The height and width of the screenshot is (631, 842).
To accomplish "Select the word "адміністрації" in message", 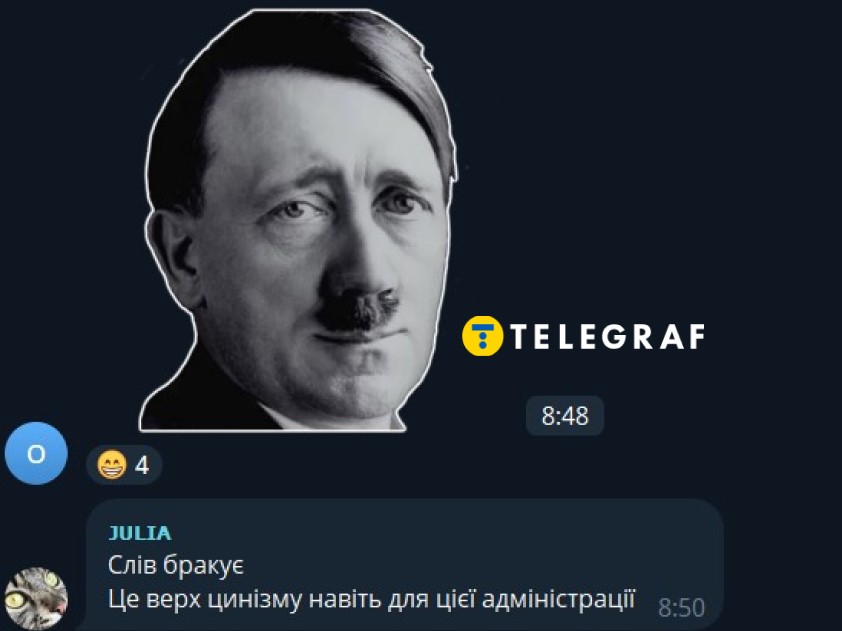I will (x=558, y=599).
